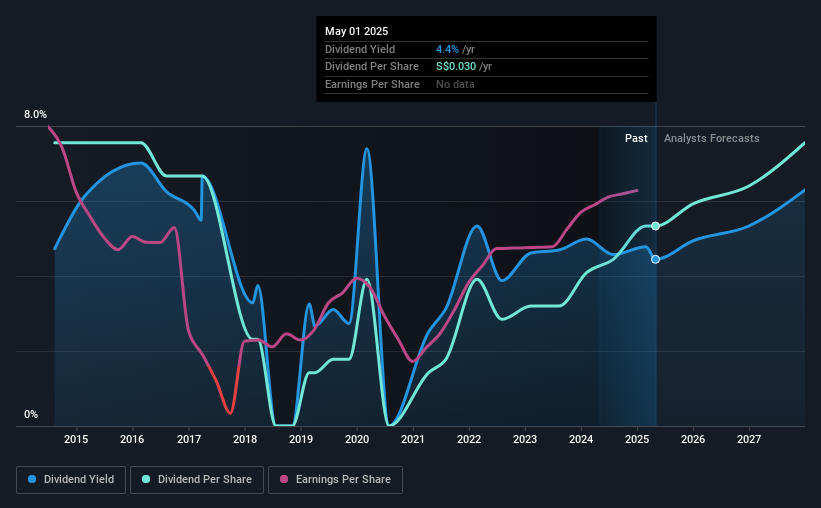Click the 2018 x-axis label
The image size is (821, 508).
245,439
